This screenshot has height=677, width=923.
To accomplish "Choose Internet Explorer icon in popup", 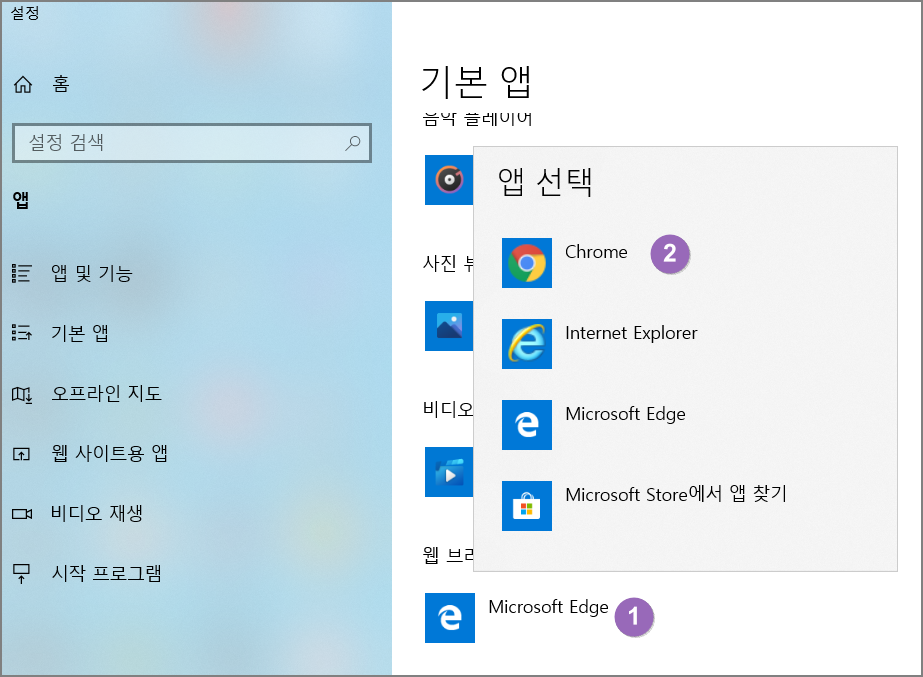I will click(x=527, y=344).
